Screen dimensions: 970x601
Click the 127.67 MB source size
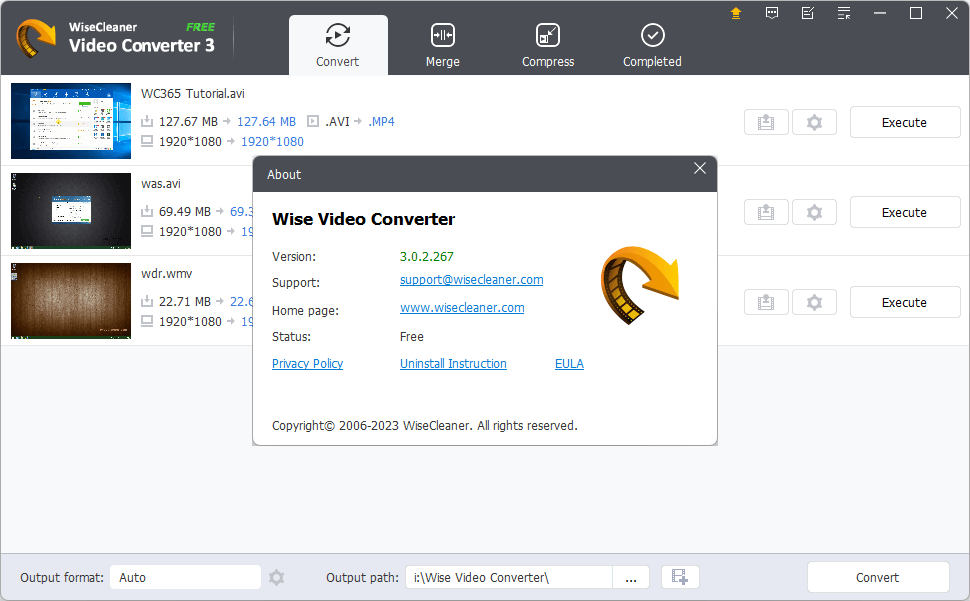[x=189, y=122]
